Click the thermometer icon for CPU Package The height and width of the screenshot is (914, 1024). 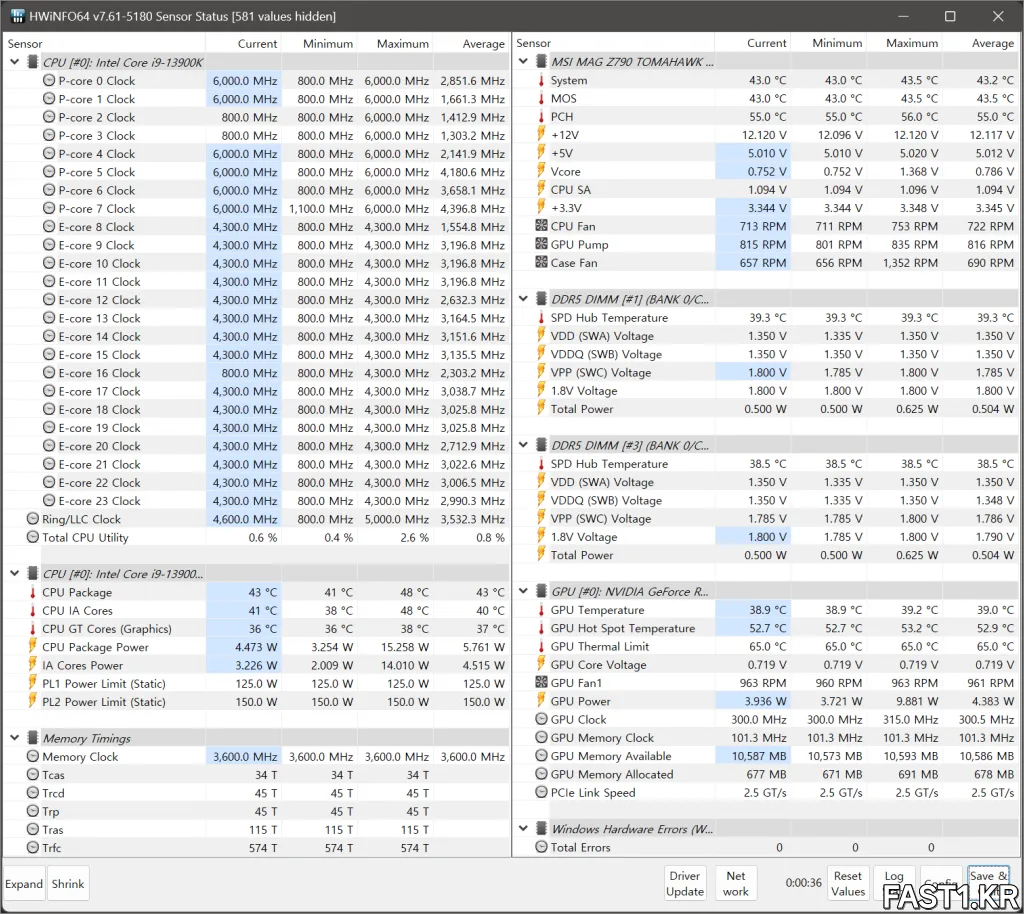click(33, 592)
